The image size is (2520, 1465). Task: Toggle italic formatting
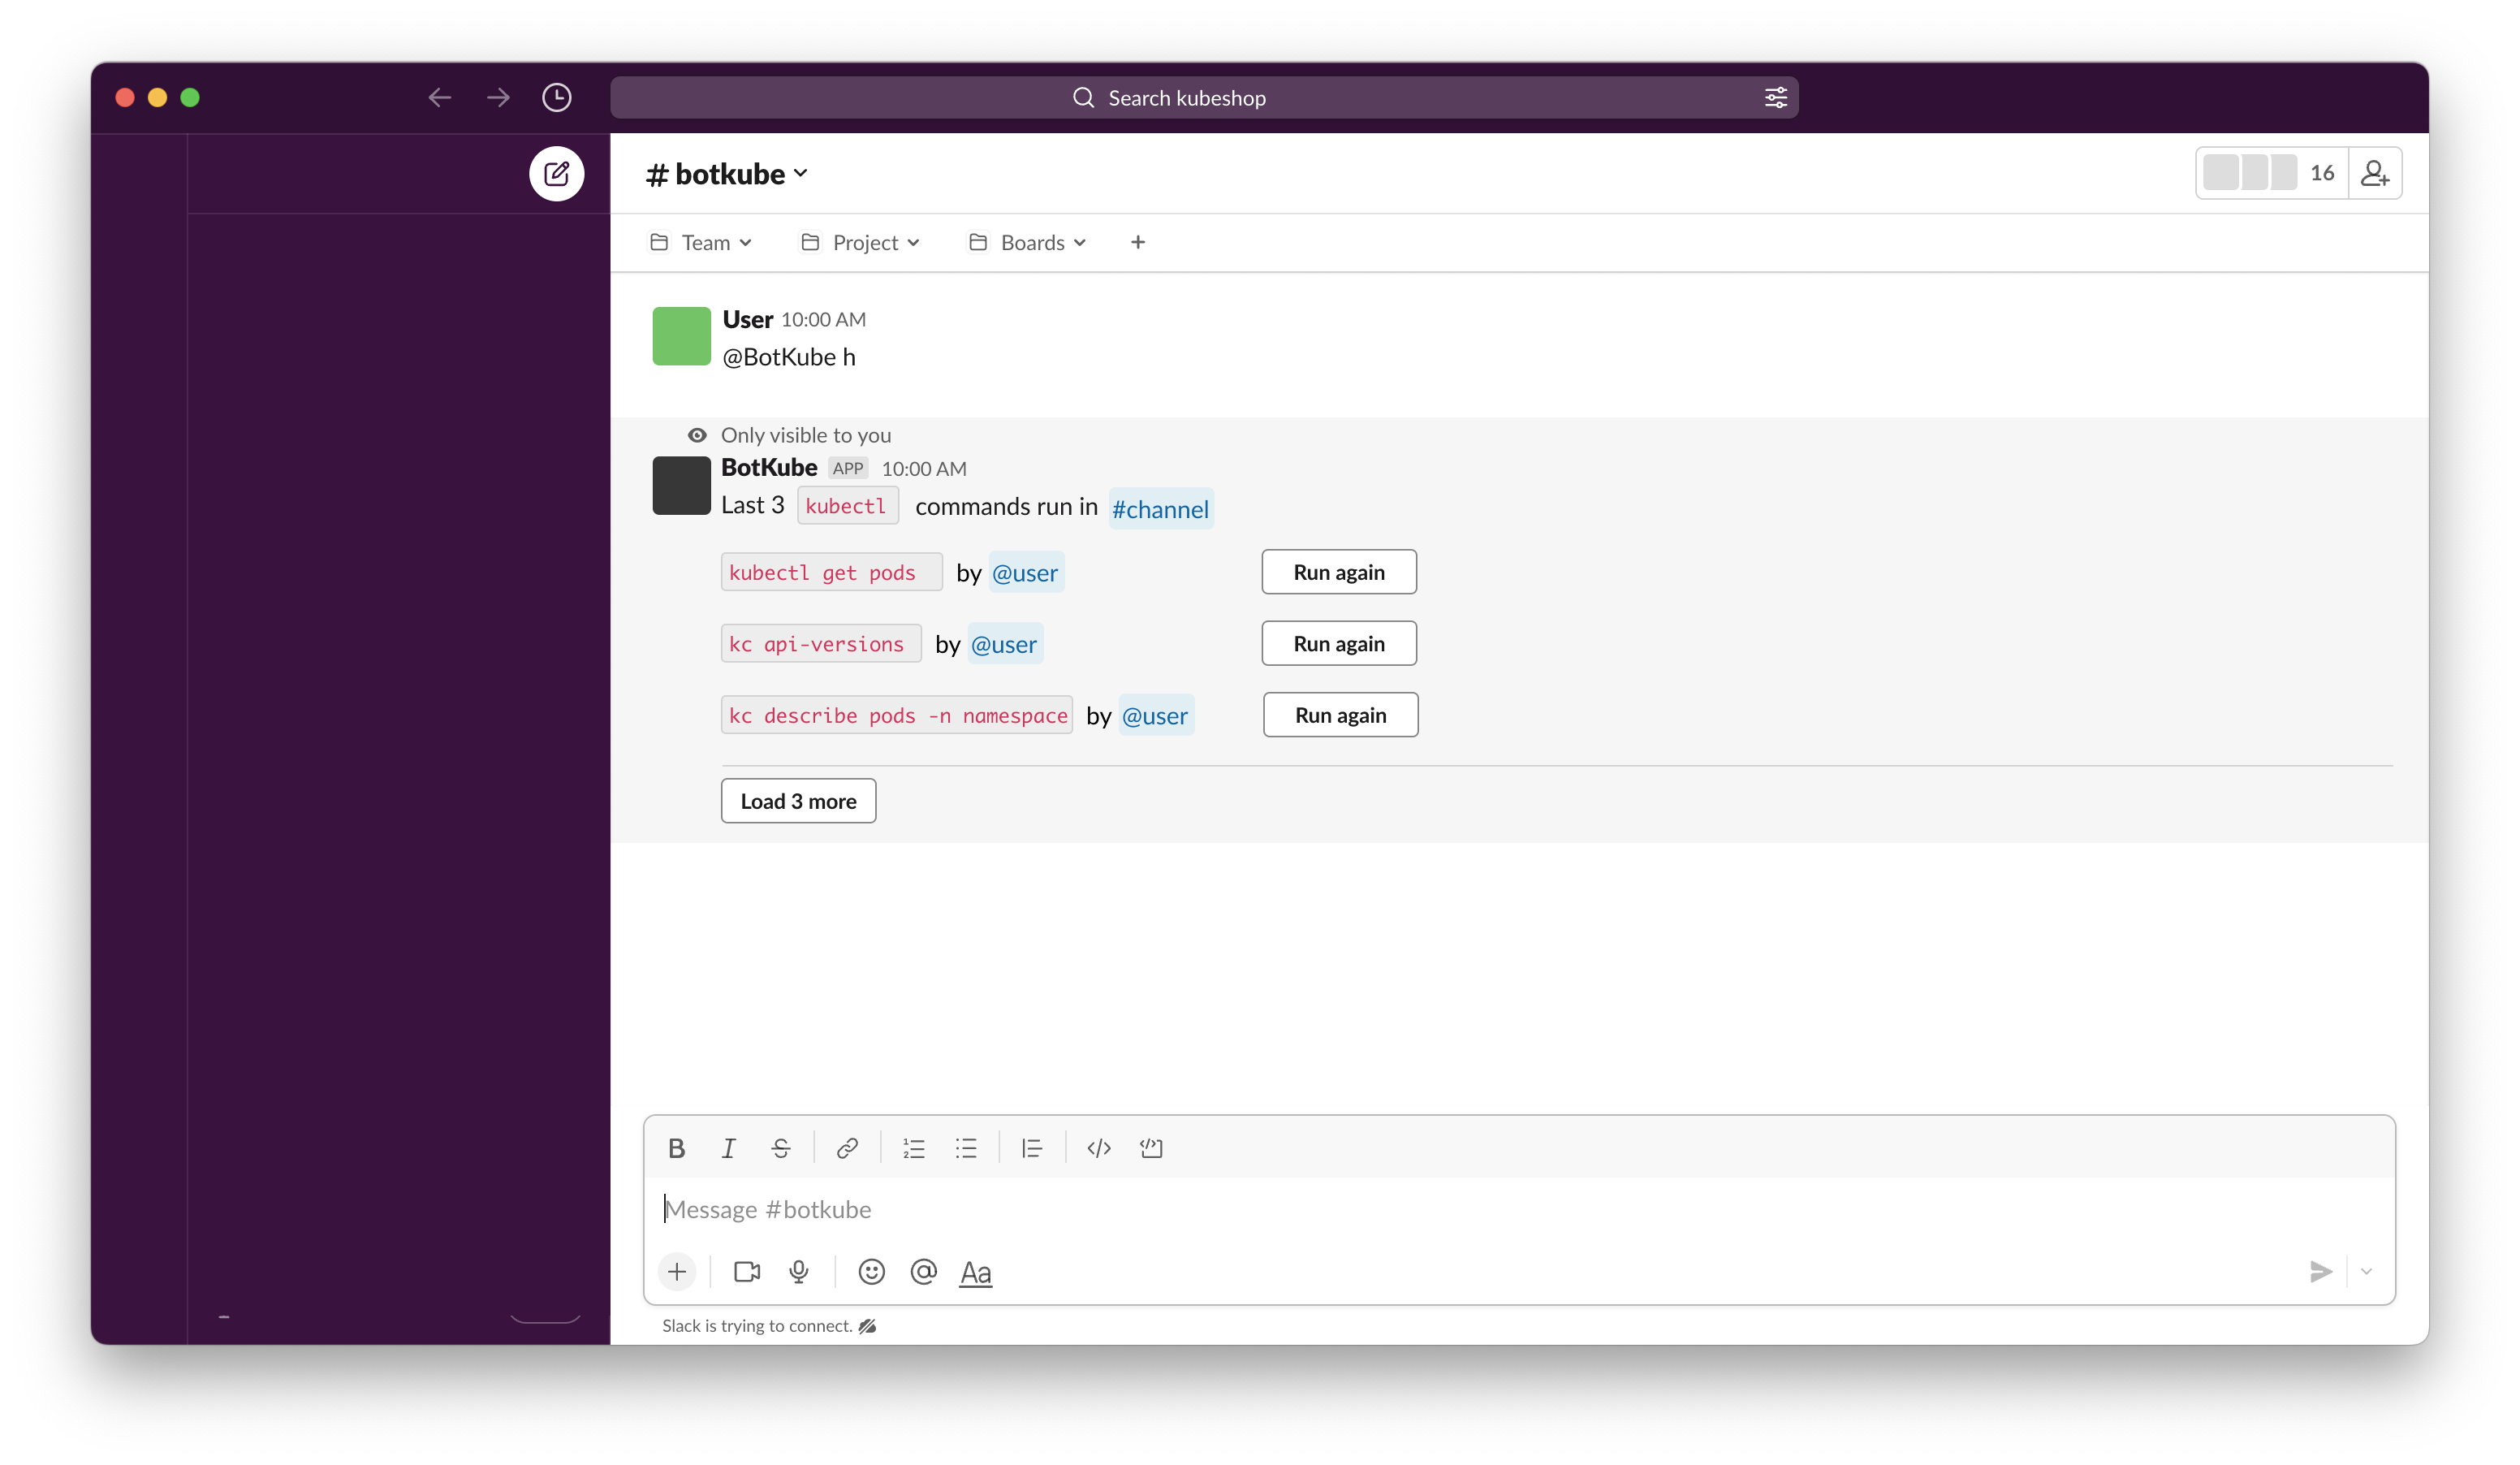(729, 1148)
